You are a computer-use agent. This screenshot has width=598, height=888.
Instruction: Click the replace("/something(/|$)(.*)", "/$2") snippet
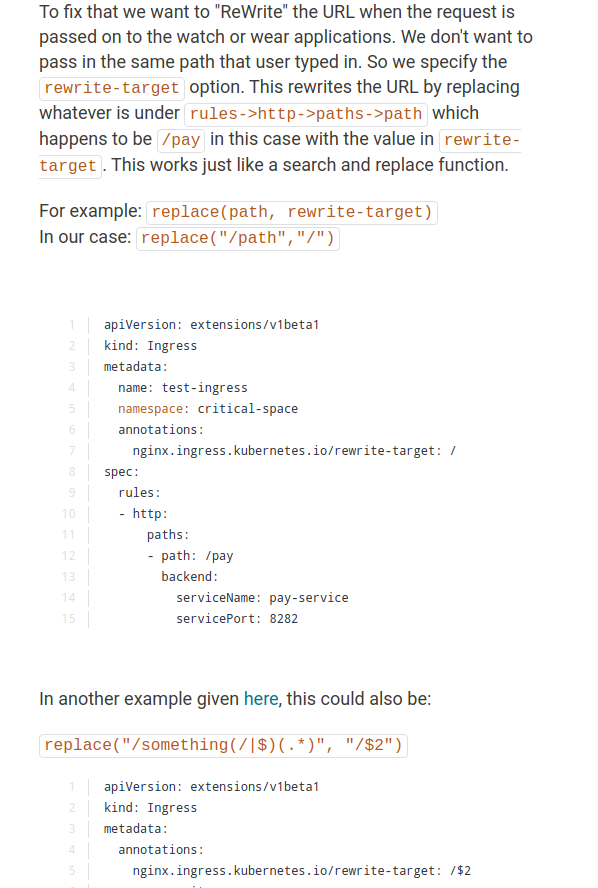click(x=223, y=745)
